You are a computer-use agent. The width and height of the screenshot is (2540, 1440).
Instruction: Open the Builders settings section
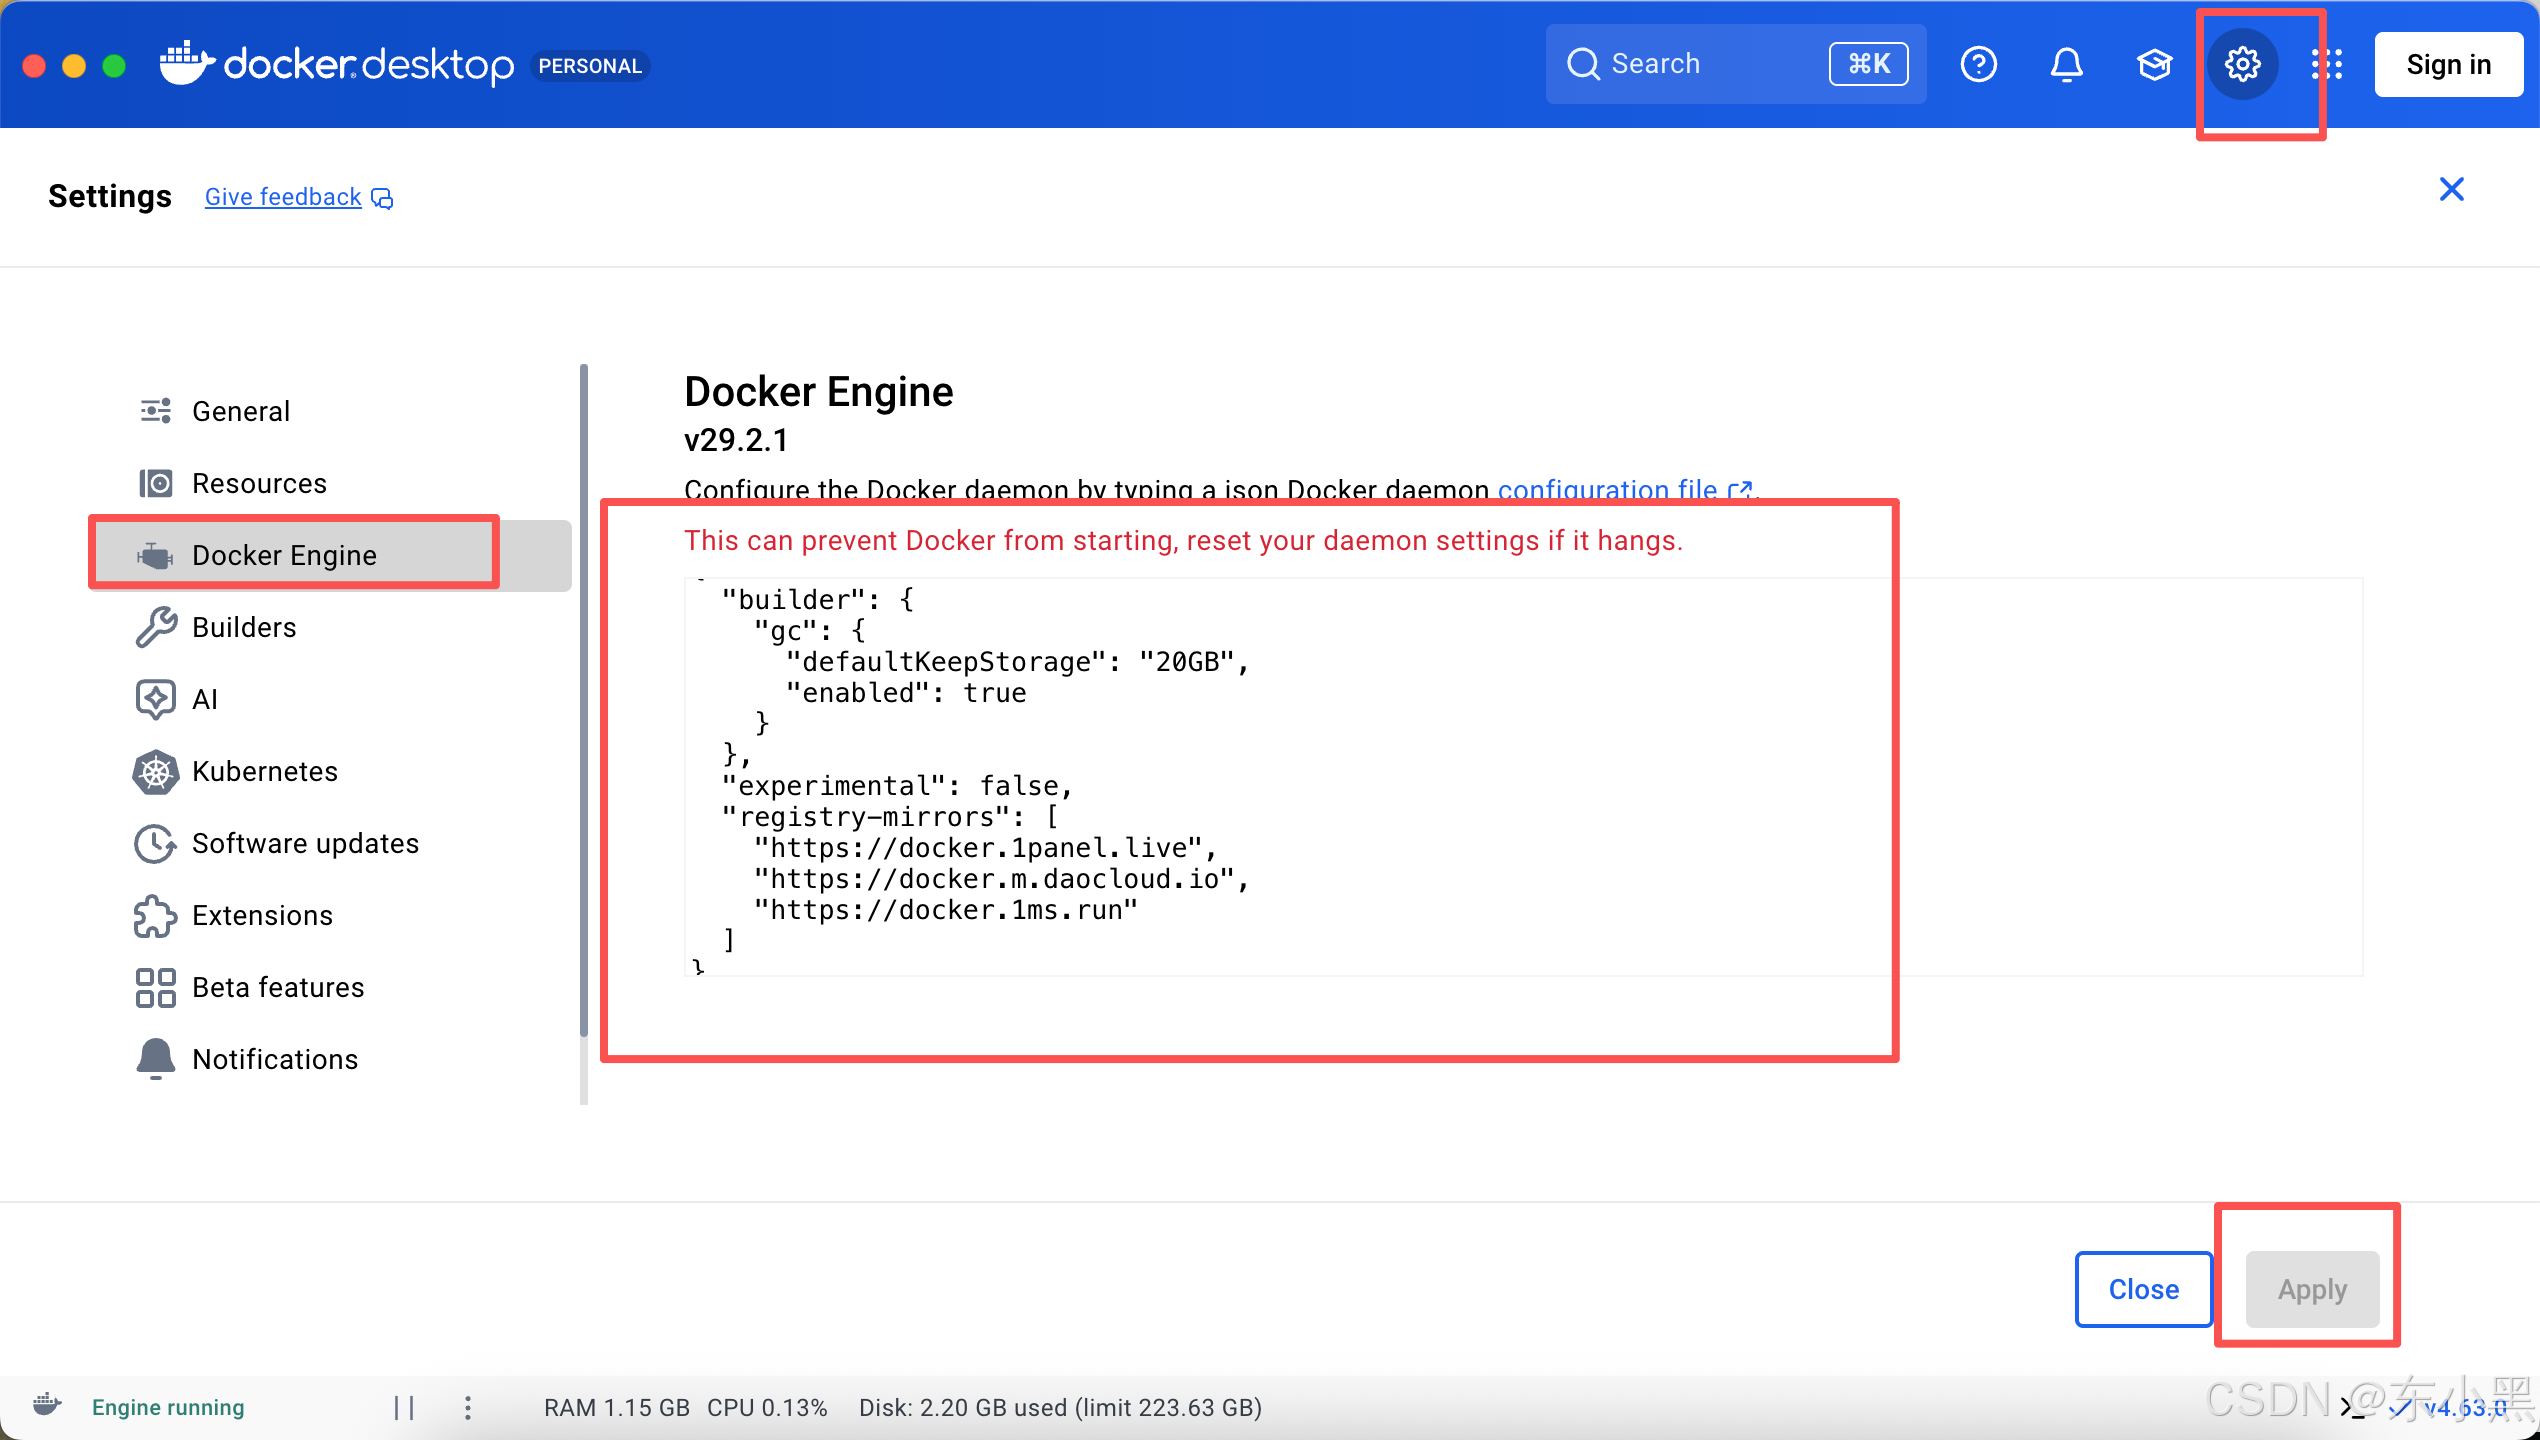tap(243, 627)
